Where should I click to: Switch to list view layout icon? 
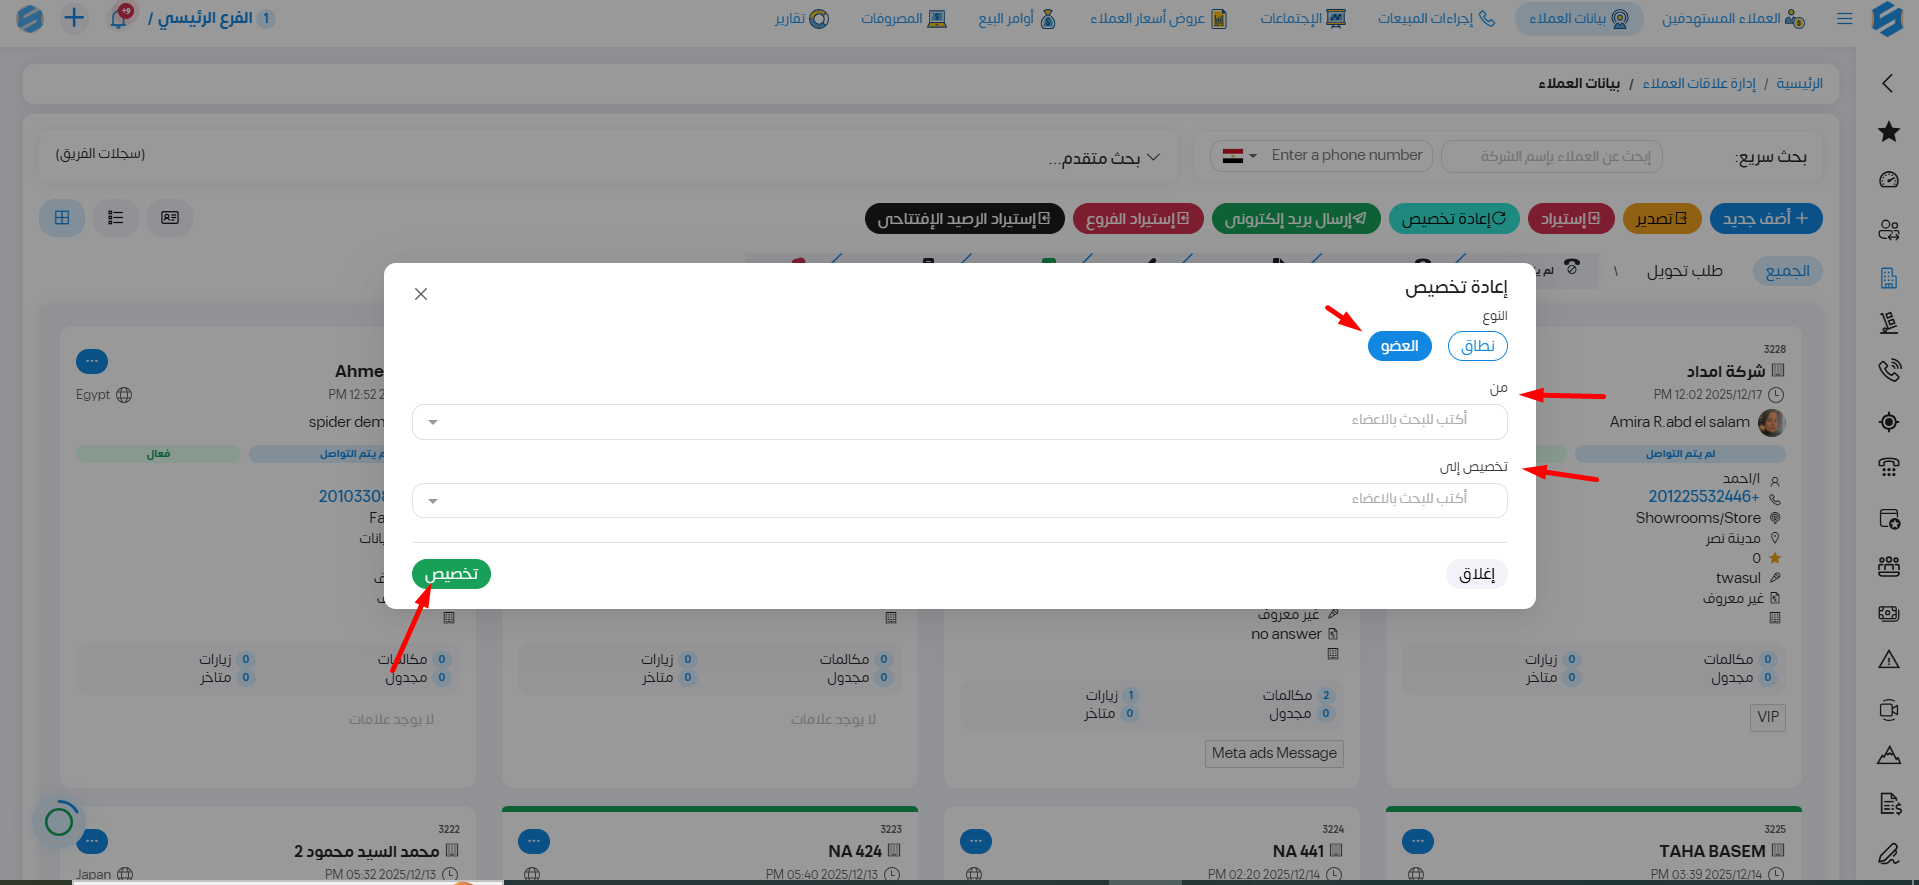(x=116, y=218)
